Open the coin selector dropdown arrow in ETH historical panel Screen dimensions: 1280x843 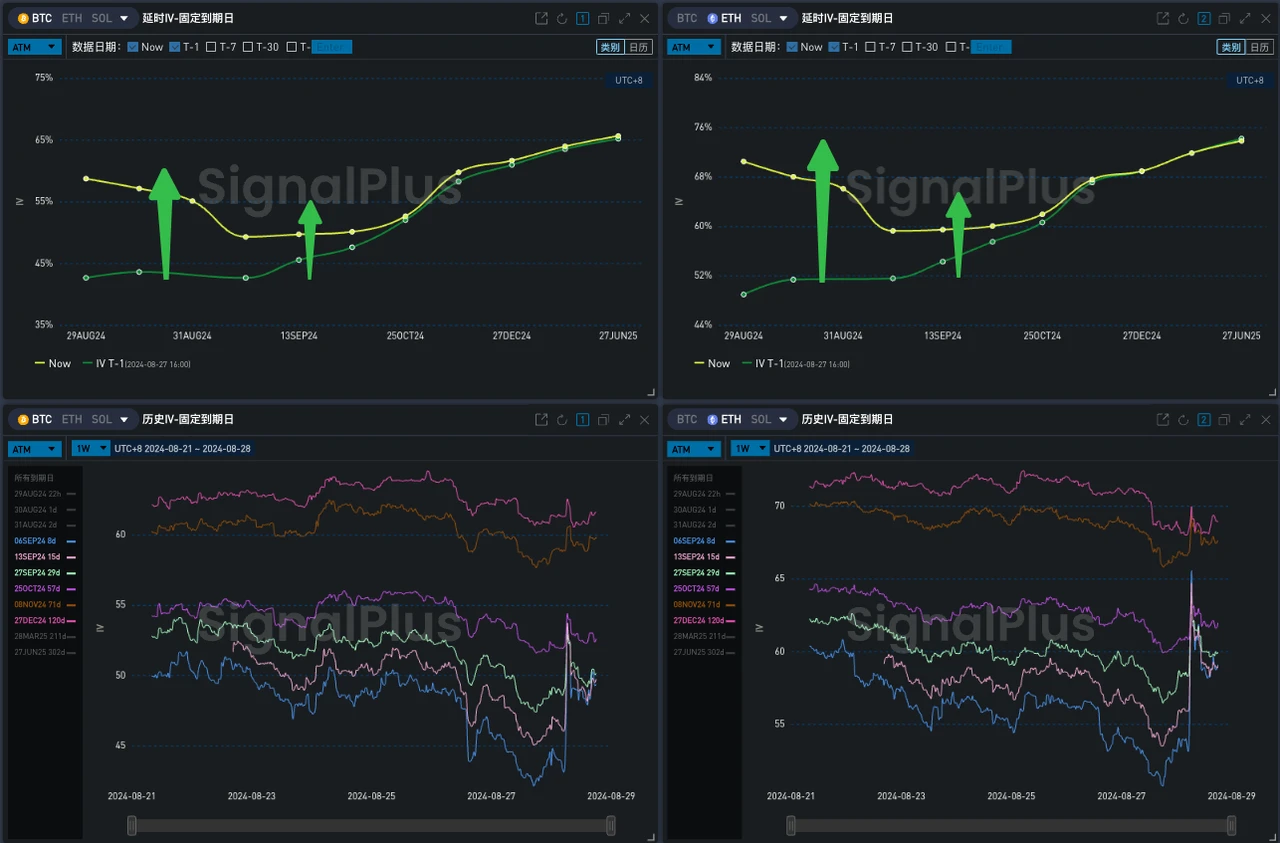(784, 420)
